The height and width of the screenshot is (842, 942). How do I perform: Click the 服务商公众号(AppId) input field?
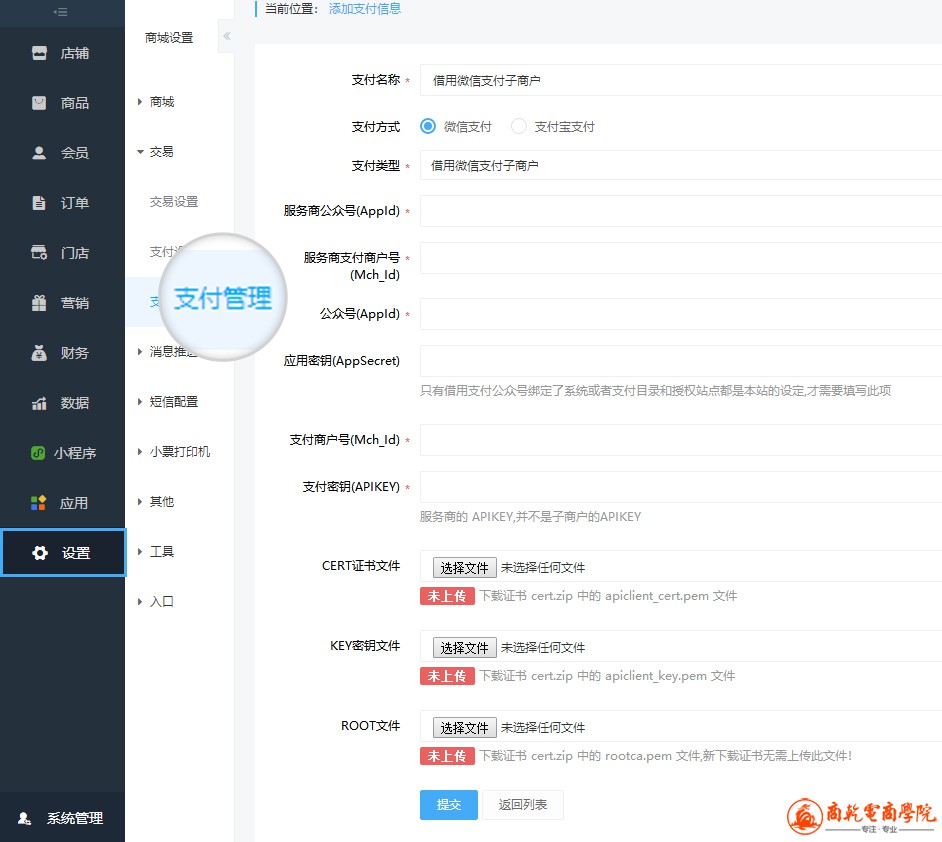click(681, 211)
